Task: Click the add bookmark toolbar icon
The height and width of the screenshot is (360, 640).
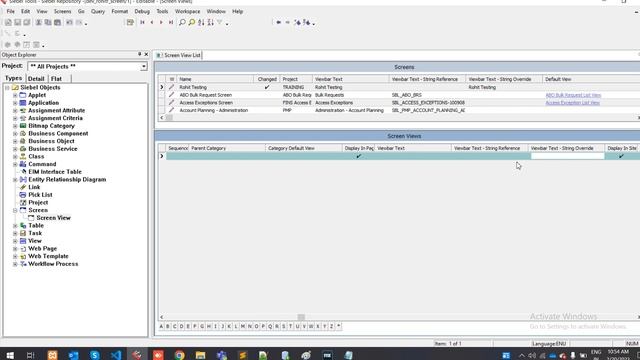Action: click(x=298, y=22)
